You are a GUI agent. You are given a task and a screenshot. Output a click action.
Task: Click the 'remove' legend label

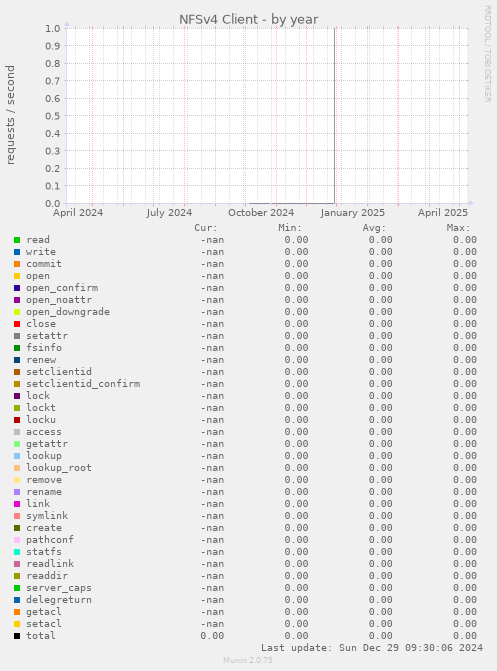click(44, 480)
